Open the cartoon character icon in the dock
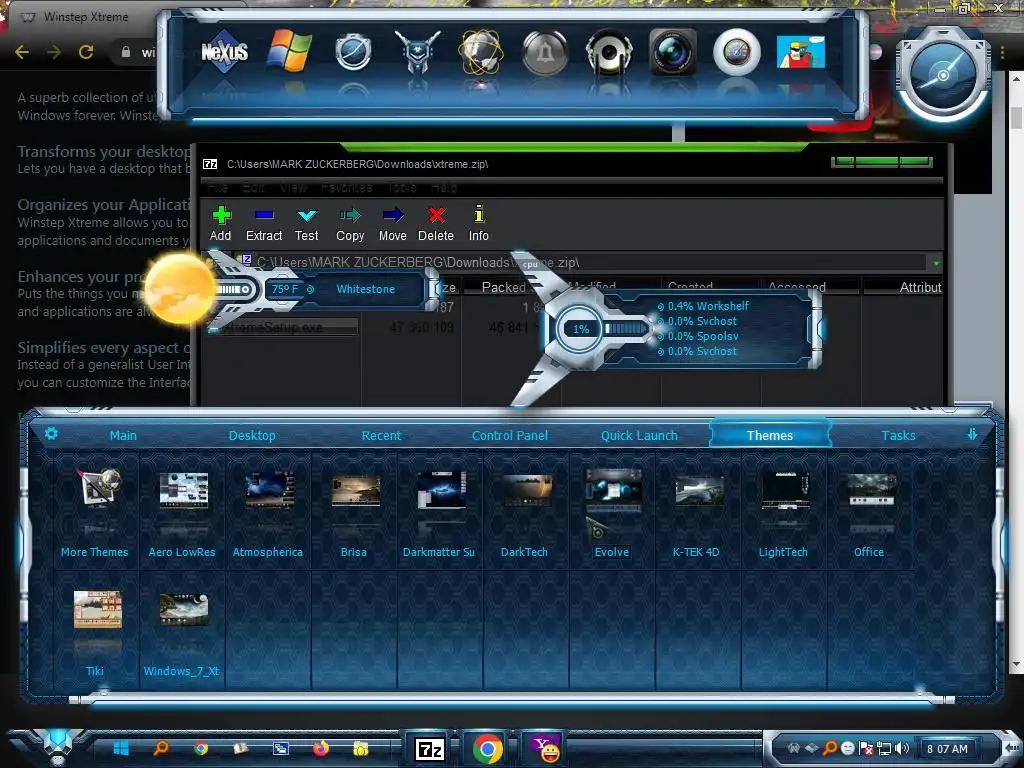 (801, 52)
